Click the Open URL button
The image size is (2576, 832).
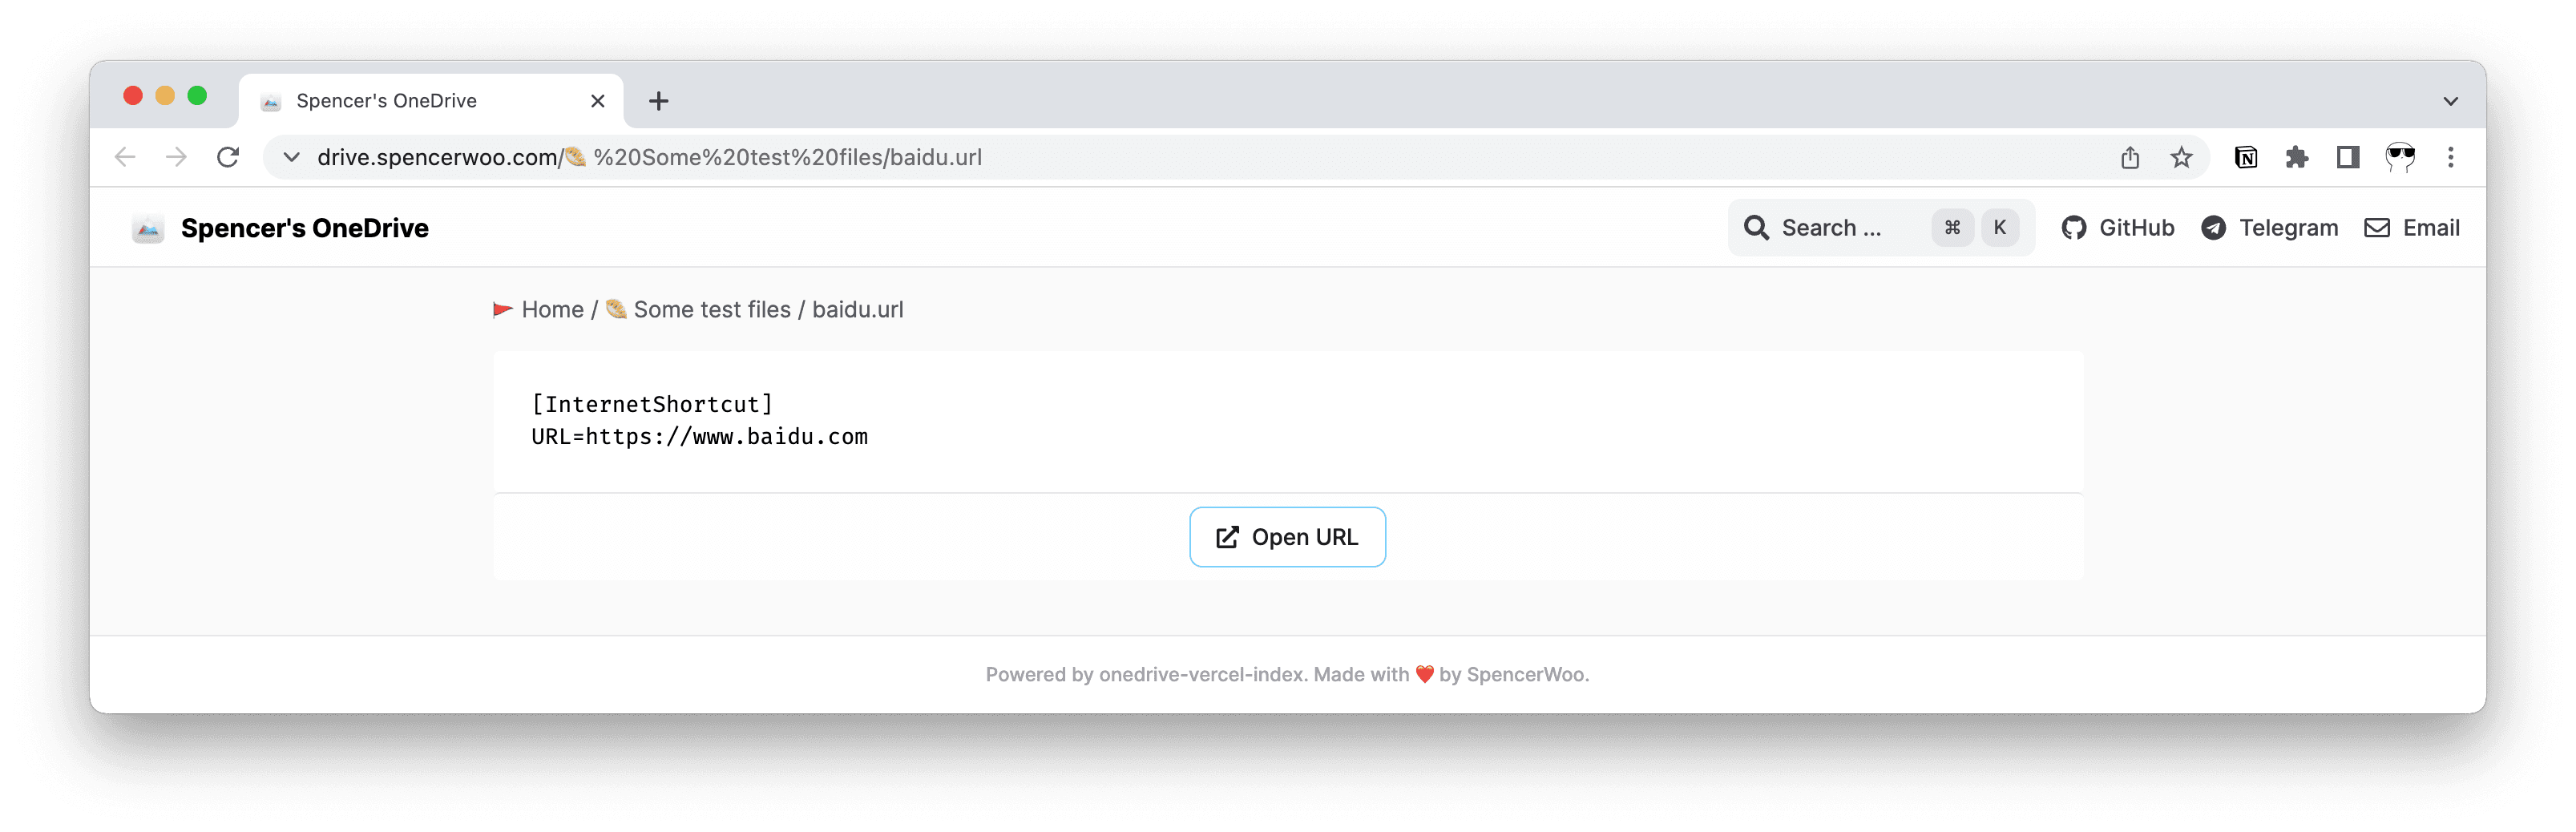pyautogui.click(x=1287, y=537)
